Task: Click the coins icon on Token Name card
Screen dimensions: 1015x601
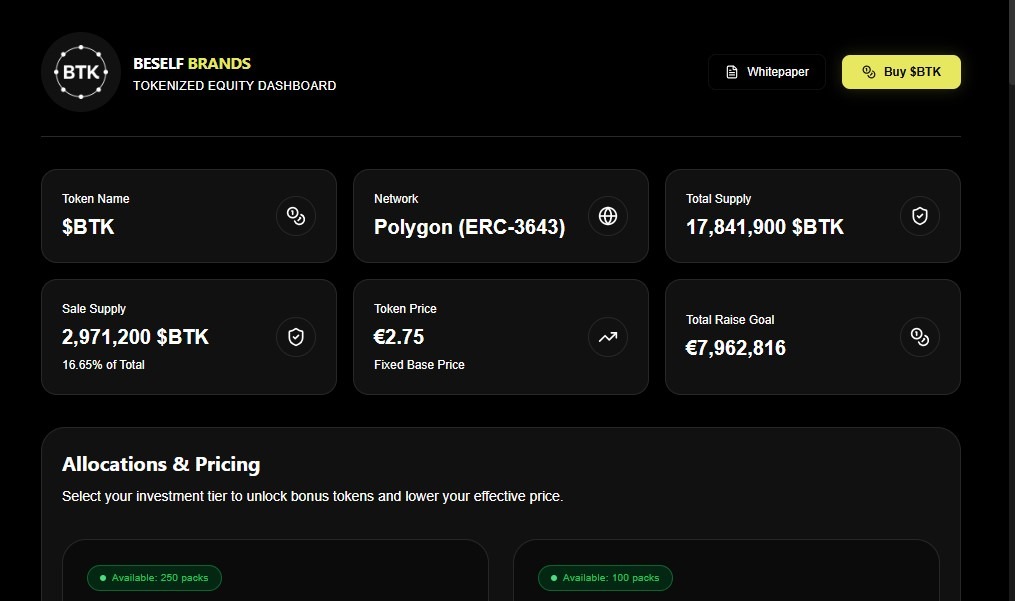Action: click(296, 216)
